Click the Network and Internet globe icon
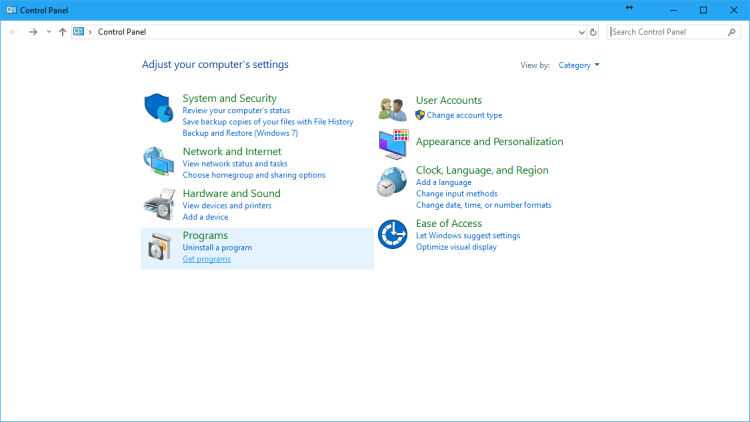This screenshot has height=422, width=750. (x=159, y=161)
